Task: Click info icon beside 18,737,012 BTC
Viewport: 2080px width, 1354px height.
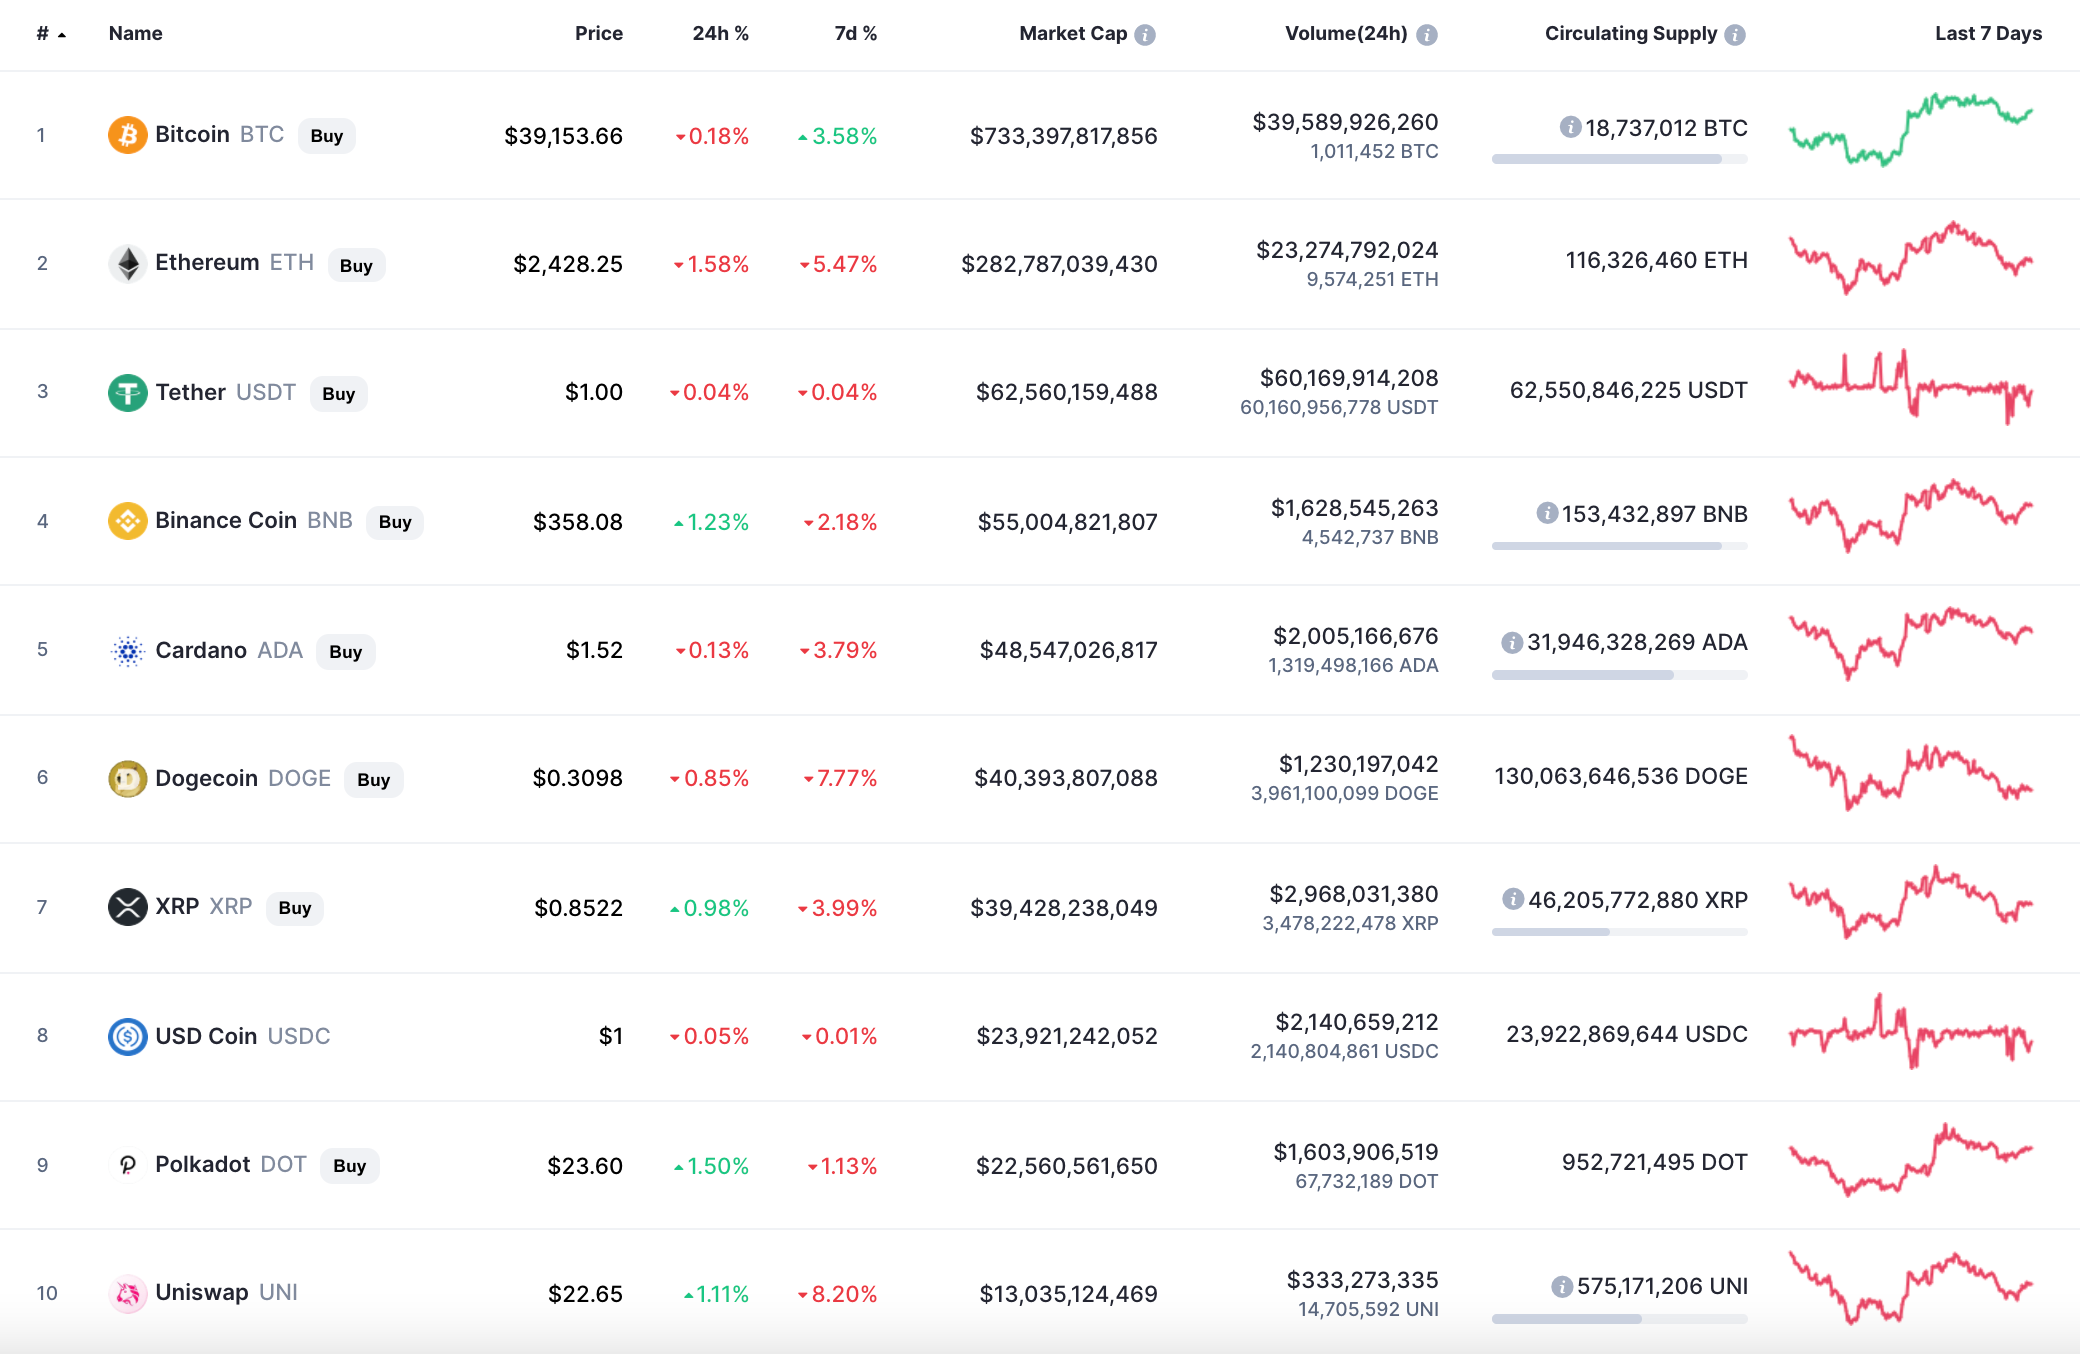Action: [x=1570, y=127]
